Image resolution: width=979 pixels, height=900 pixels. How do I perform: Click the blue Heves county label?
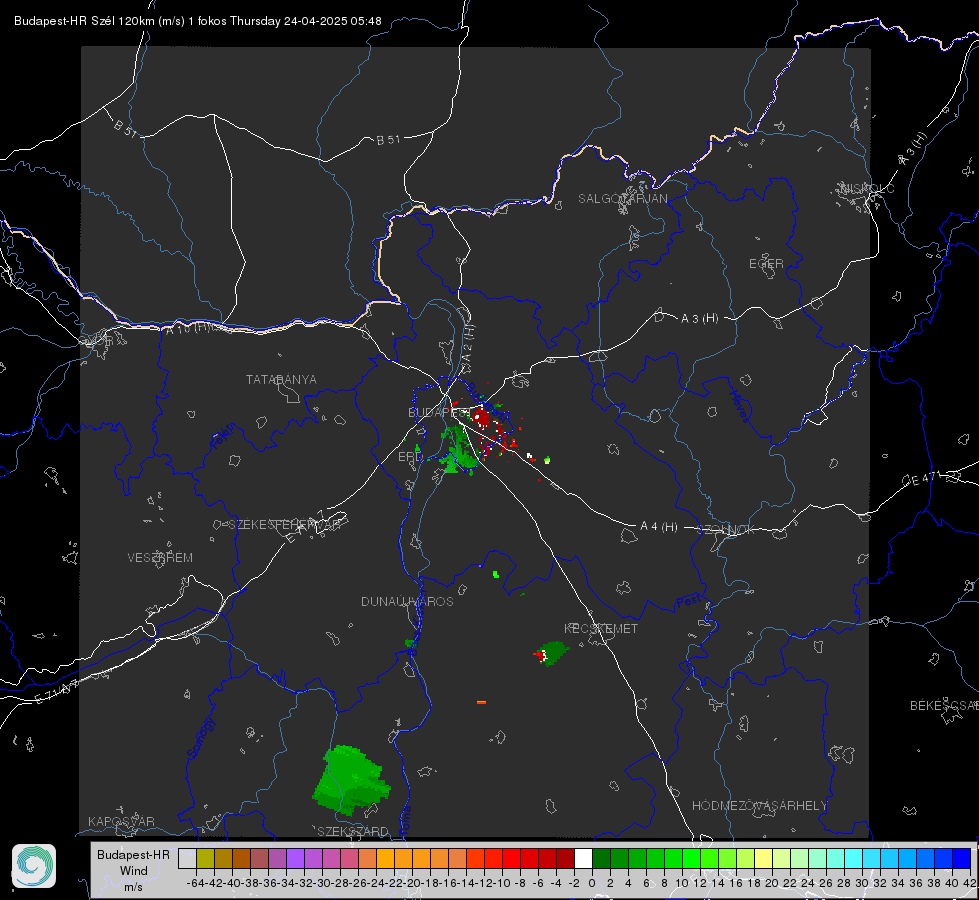coord(739,406)
